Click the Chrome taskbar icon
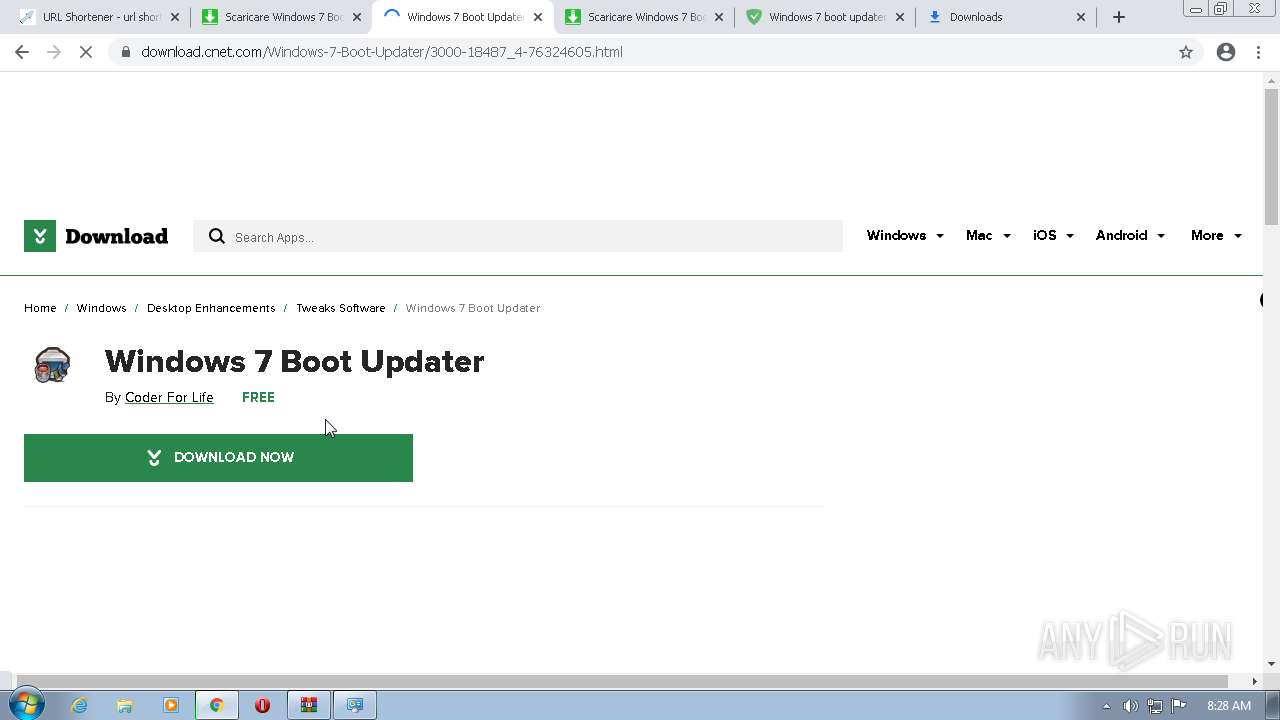The height and width of the screenshot is (720, 1280). [216, 705]
